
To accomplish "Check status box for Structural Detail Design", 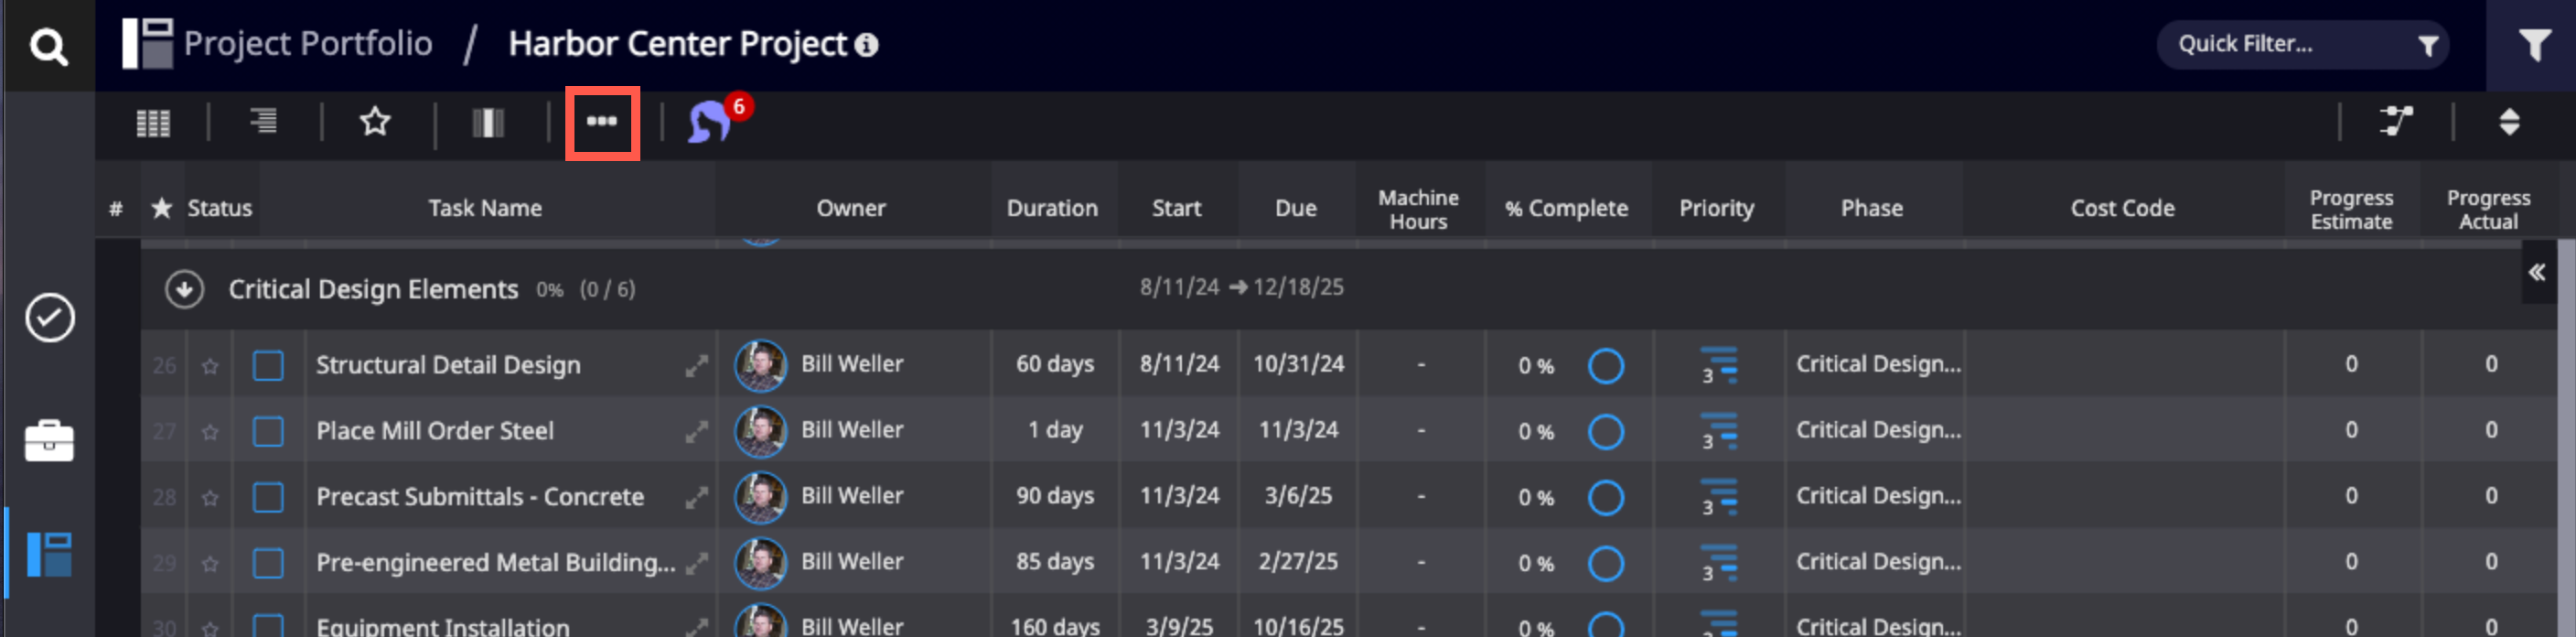I will tap(268, 365).
